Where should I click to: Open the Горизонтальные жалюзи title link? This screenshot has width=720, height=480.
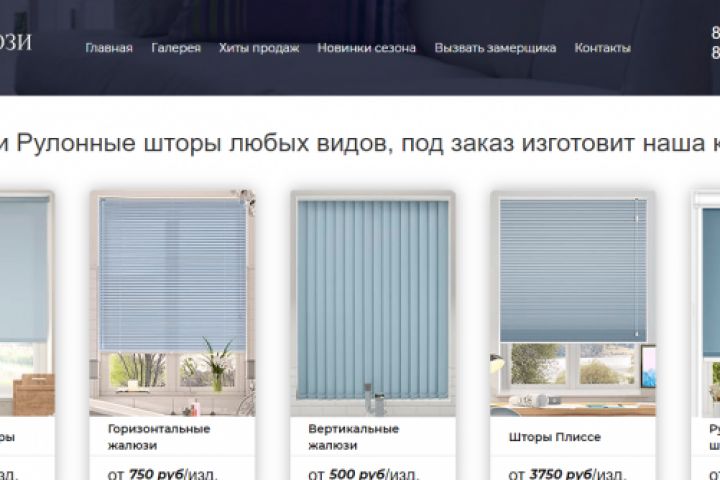[x=159, y=437]
